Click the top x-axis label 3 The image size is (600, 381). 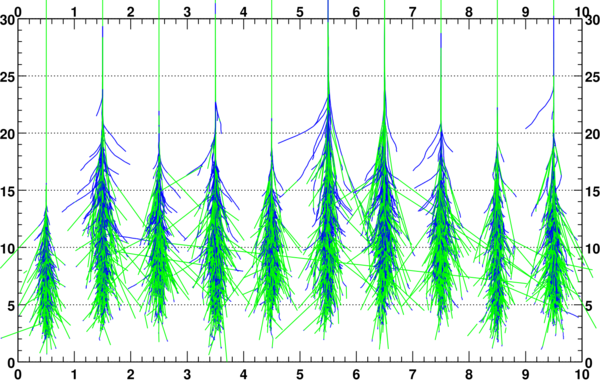(x=187, y=12)
